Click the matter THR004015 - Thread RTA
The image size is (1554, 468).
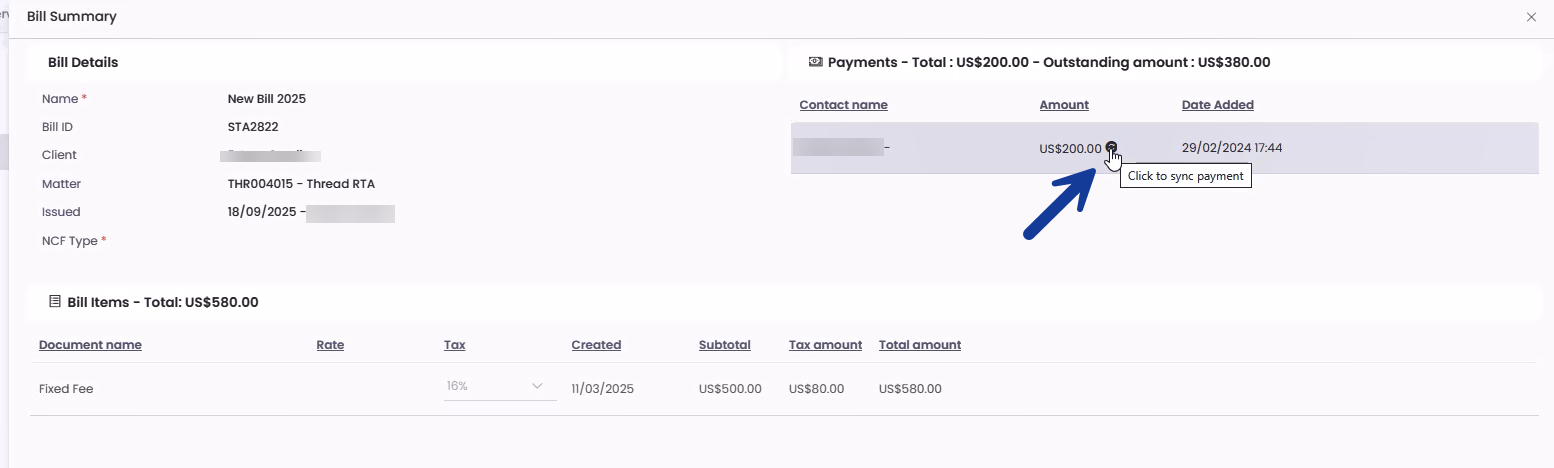click(301, 184)
